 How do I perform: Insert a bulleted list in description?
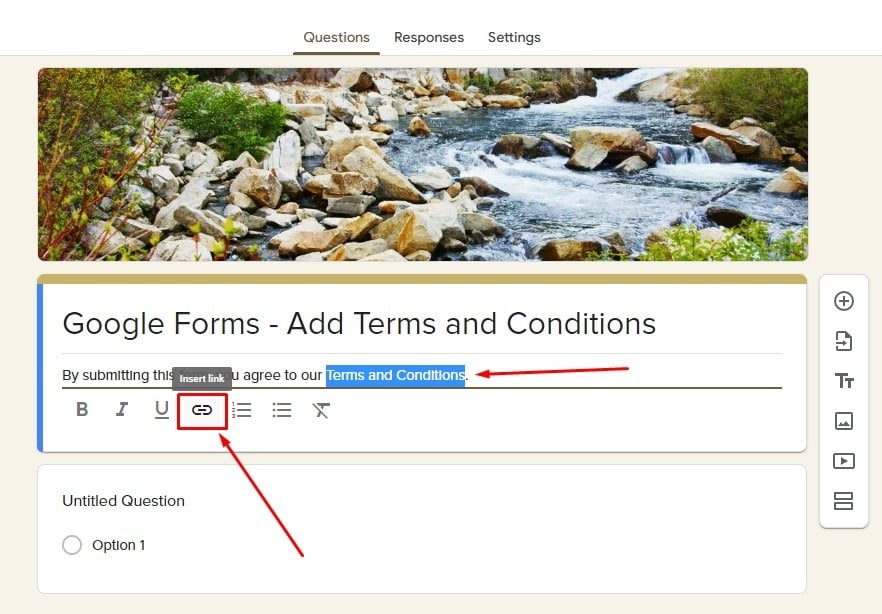282,410
